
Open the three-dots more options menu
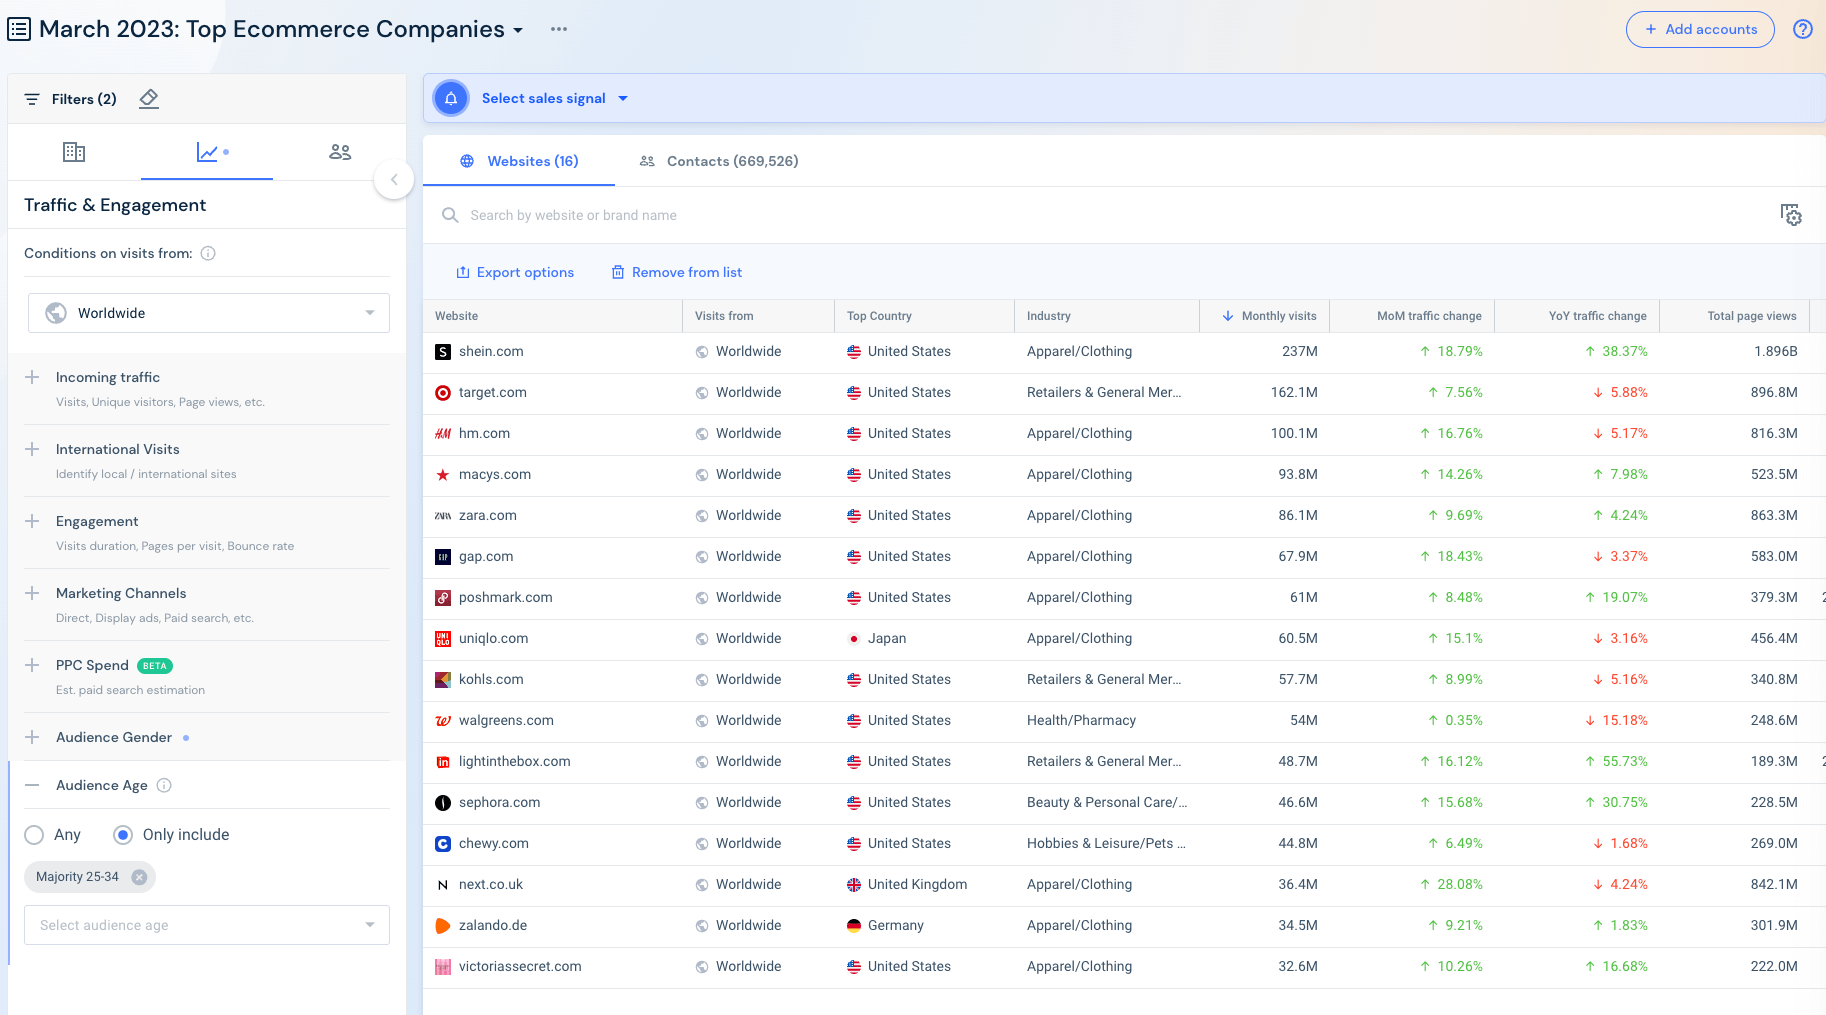[x=559, y=29]
